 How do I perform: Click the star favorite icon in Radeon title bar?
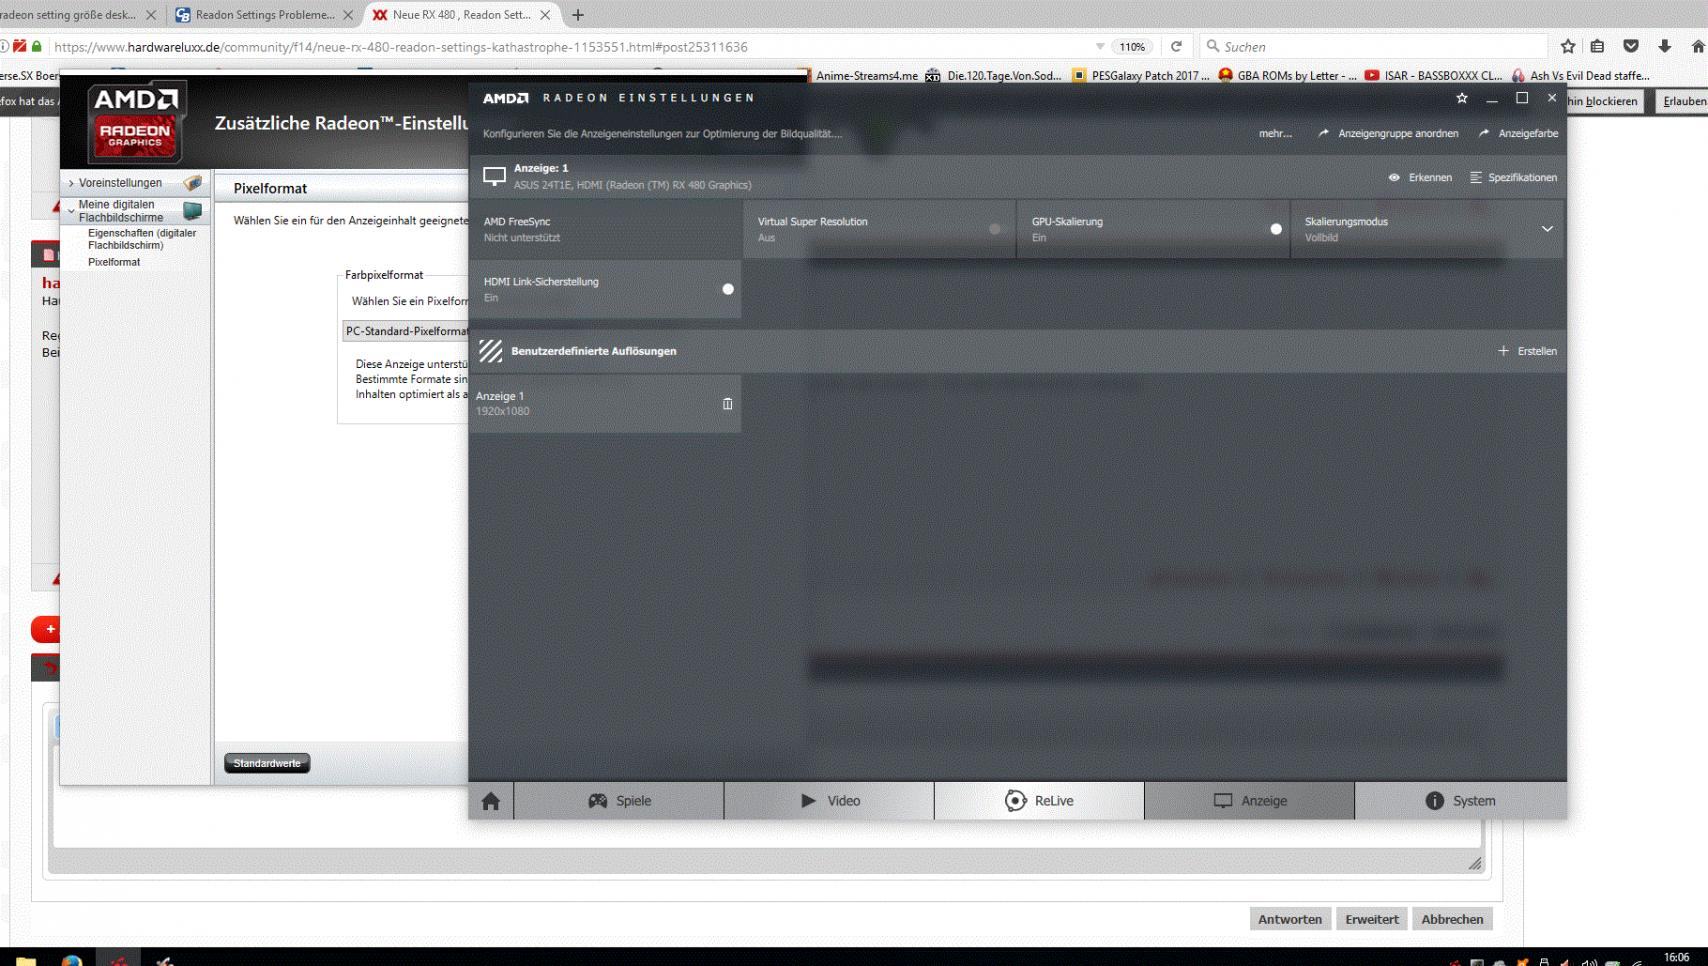[x=1462, y=98]
